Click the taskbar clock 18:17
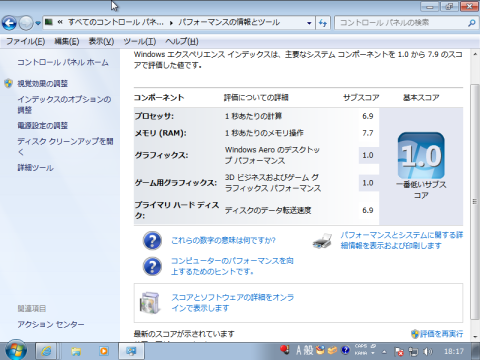The width and height of the screenshot is (480, 360). pyautogui.click(x=454, y=351)
